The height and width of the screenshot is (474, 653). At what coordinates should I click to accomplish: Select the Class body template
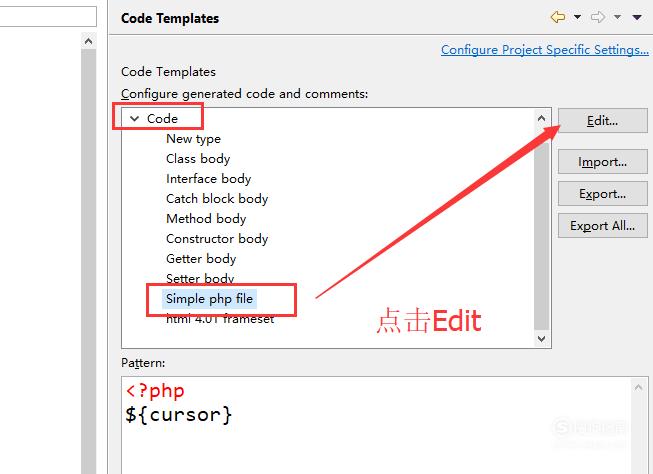point(198,159)
